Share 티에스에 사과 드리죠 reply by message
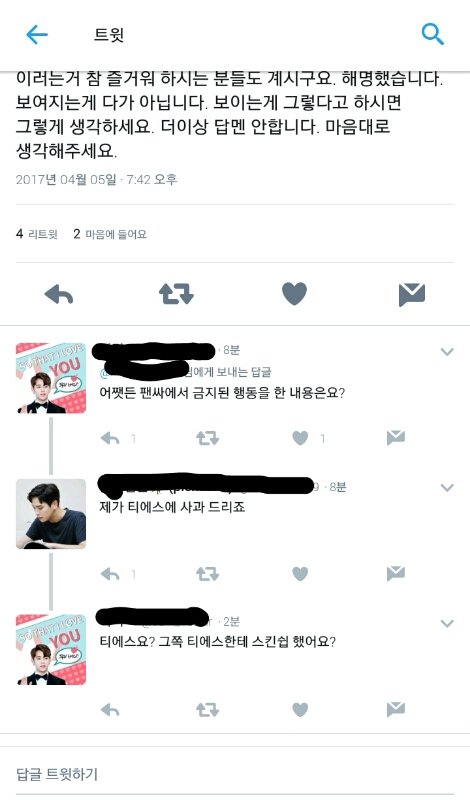Viewport: 470px width, 800px height. pyautogui.click(x=395, y=574)
